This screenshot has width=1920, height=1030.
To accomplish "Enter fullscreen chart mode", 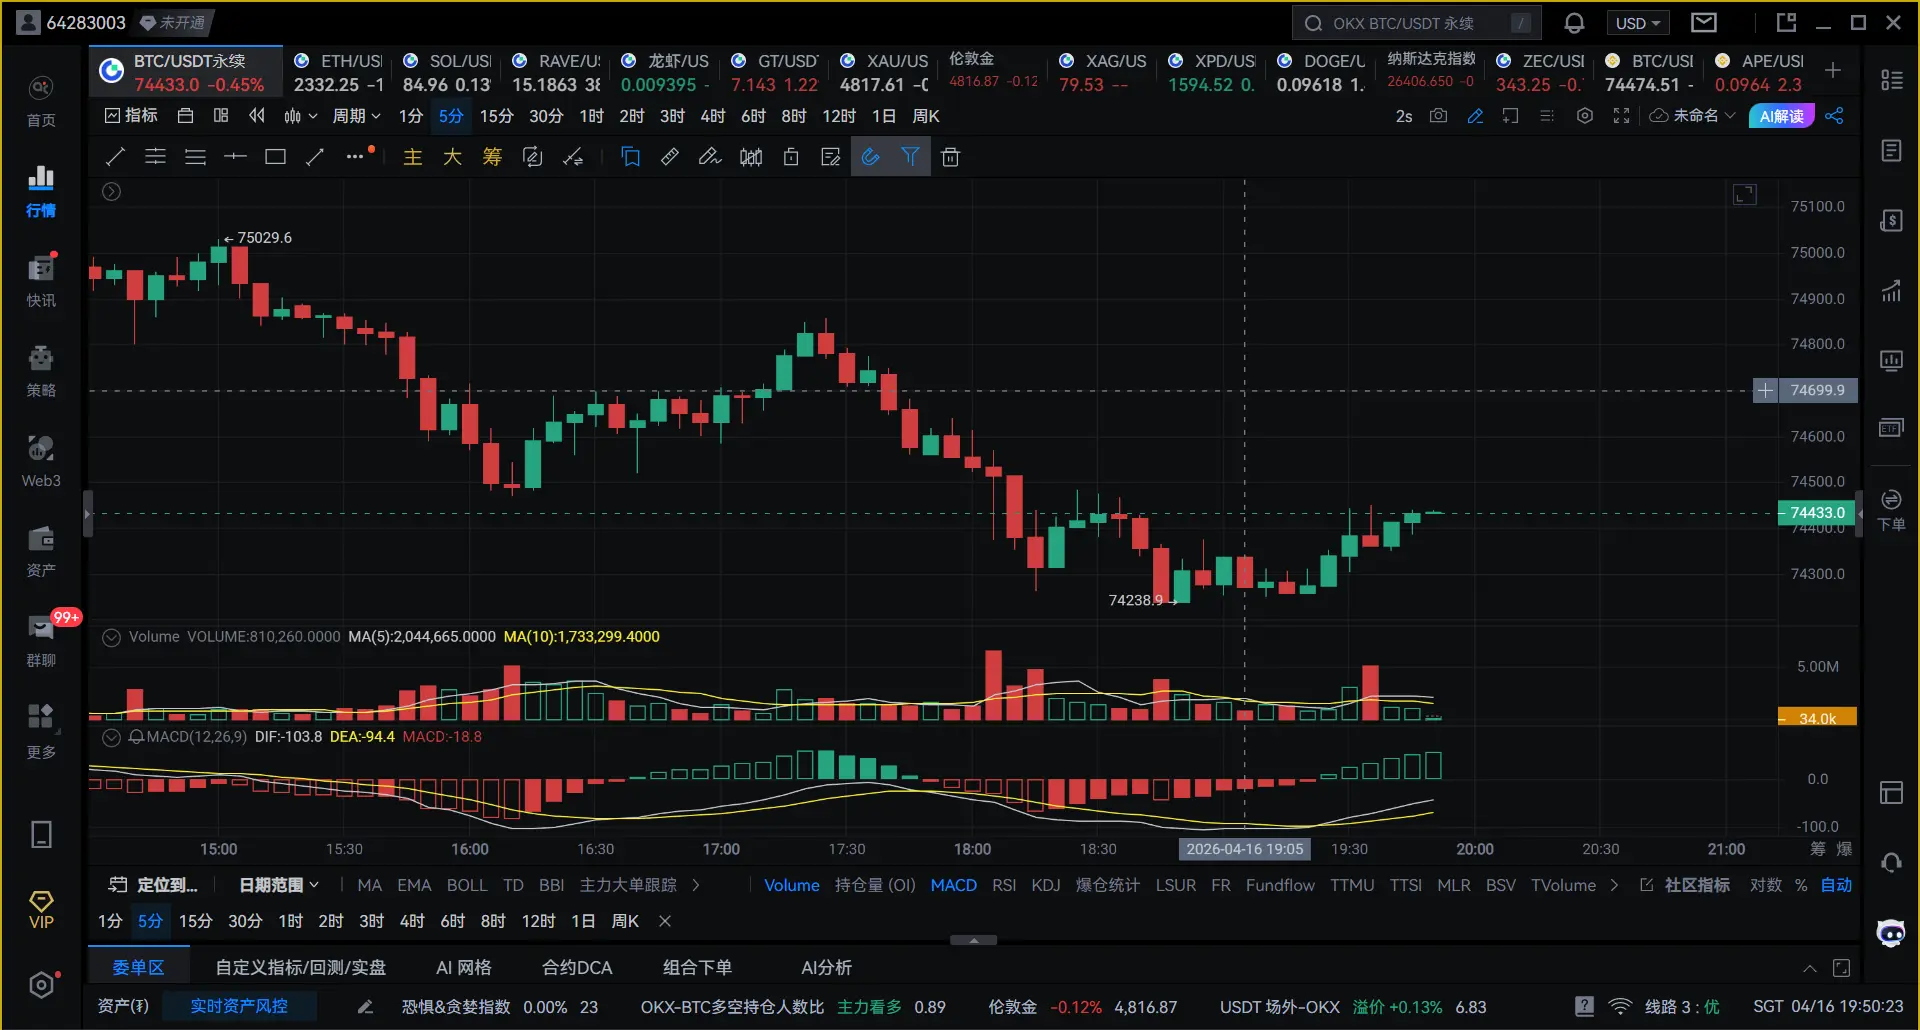I will pos(1622,116).
